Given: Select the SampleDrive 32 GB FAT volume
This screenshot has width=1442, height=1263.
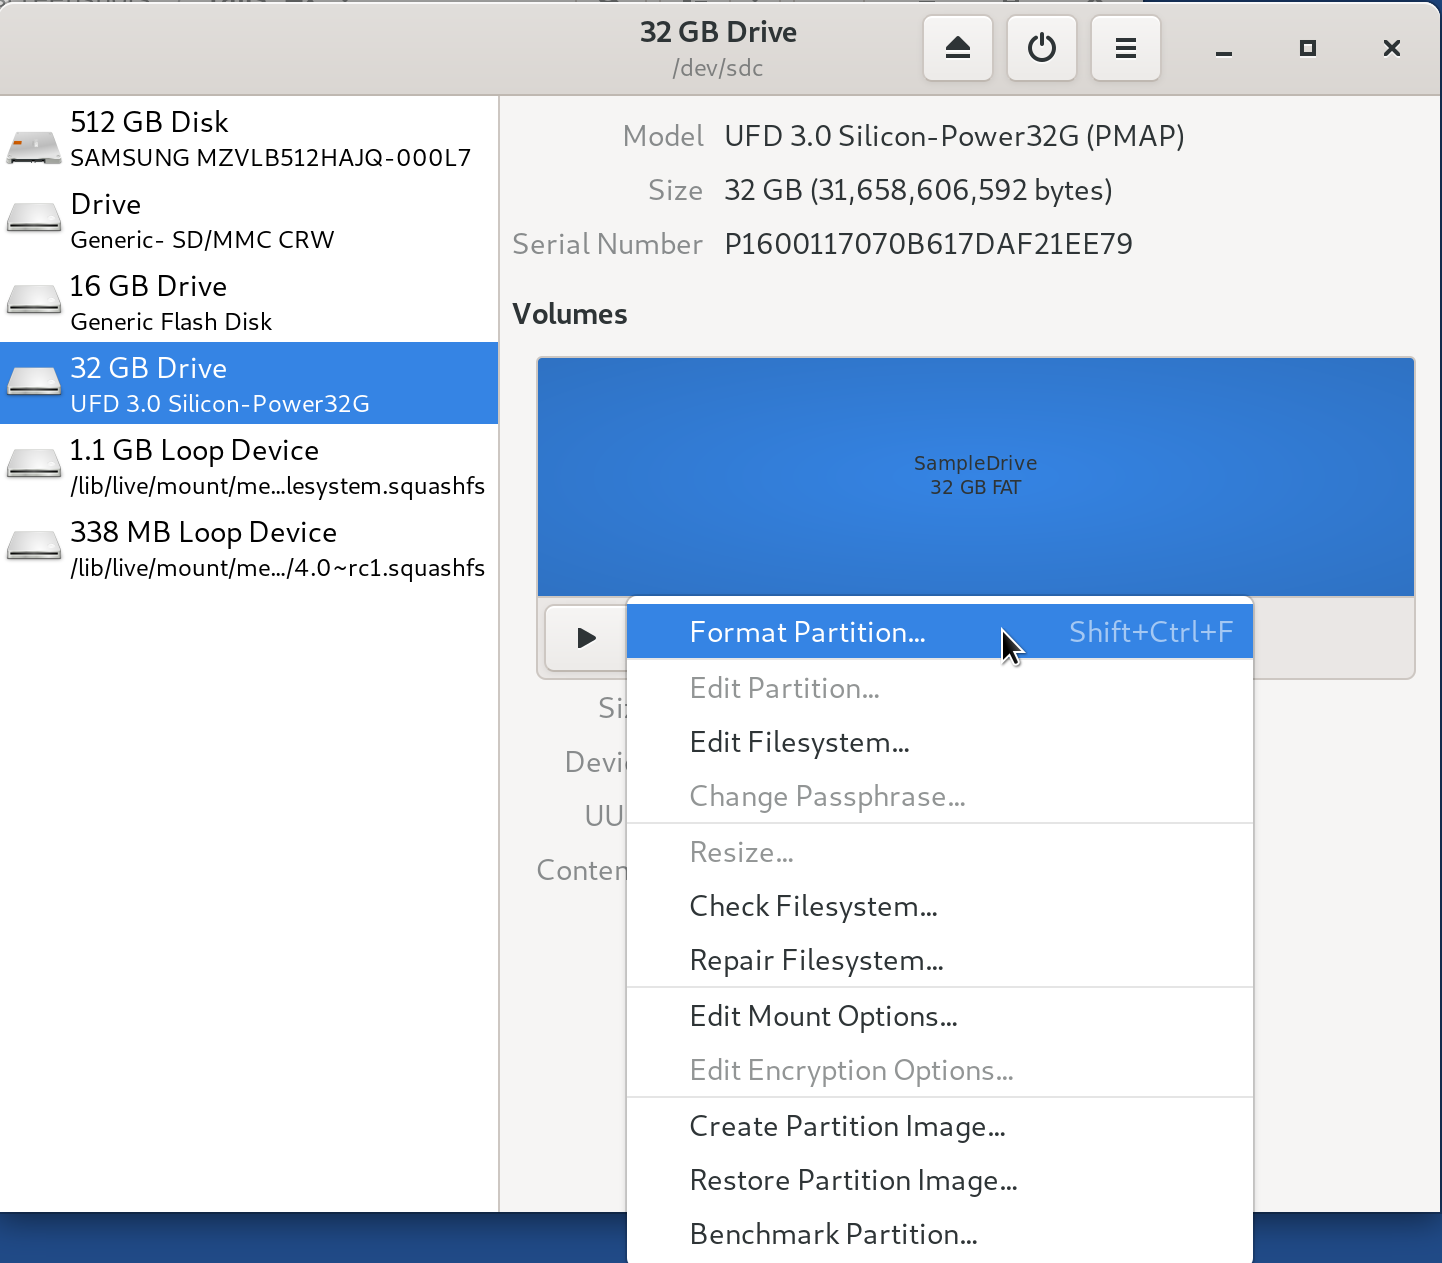Looking at the screenshot, I should coord(975,476).
